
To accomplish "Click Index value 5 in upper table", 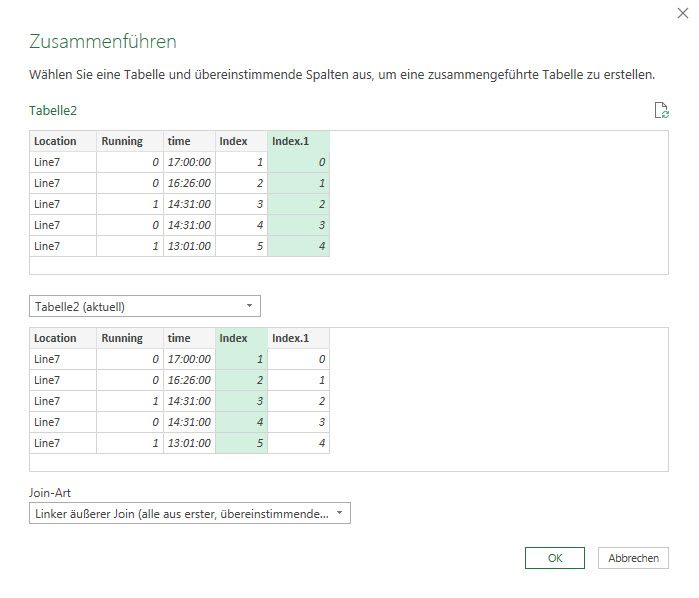I will (241, 246).
